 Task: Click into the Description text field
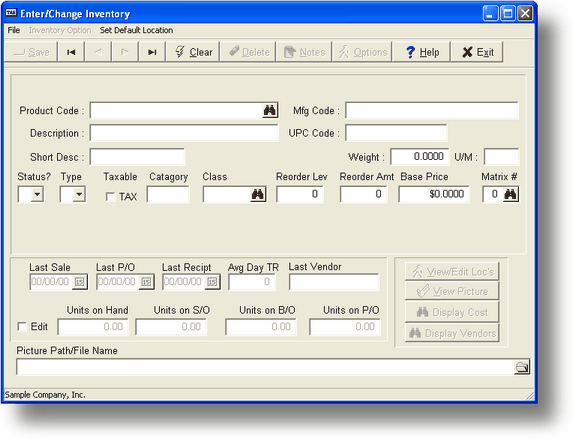(184, 133)
